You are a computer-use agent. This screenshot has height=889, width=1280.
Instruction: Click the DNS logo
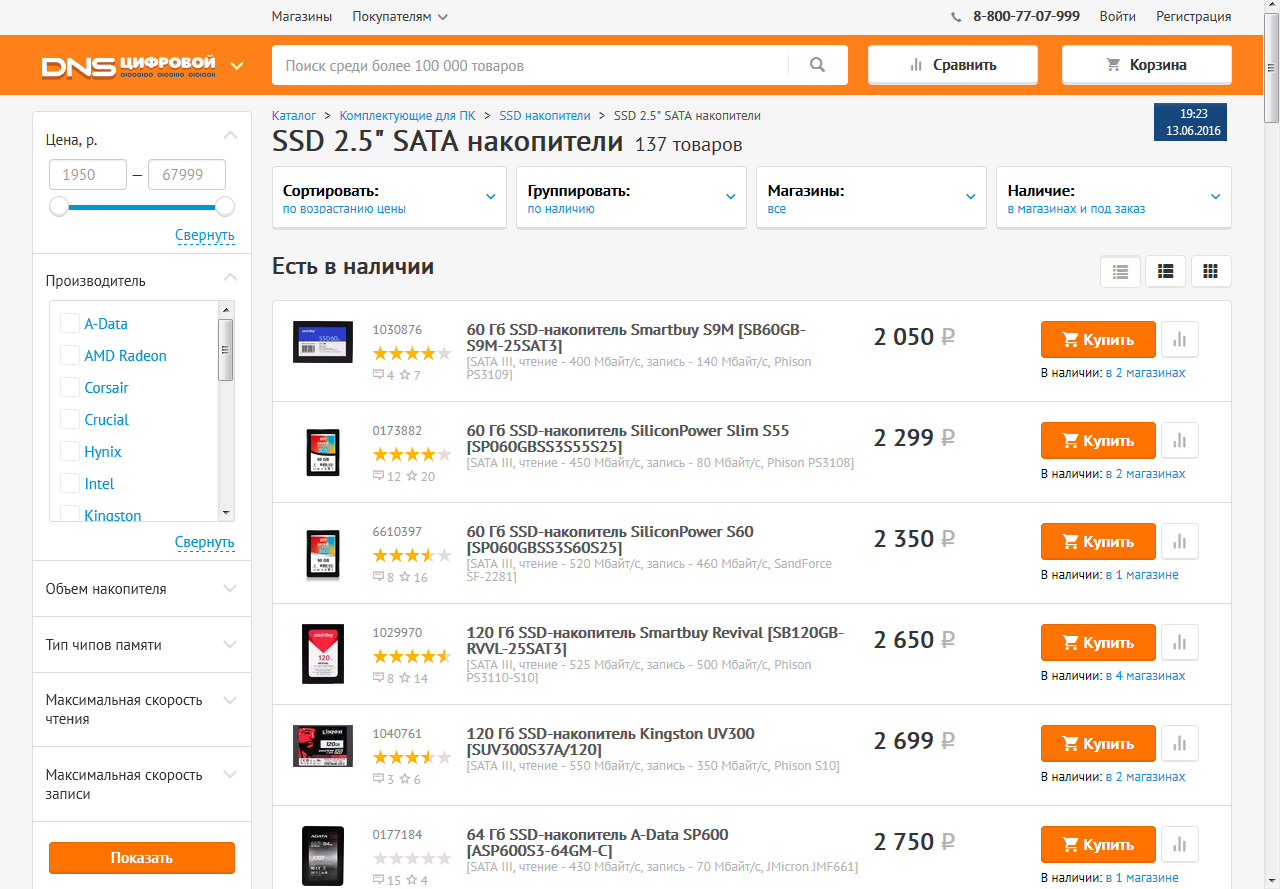[x=129, y=66]
